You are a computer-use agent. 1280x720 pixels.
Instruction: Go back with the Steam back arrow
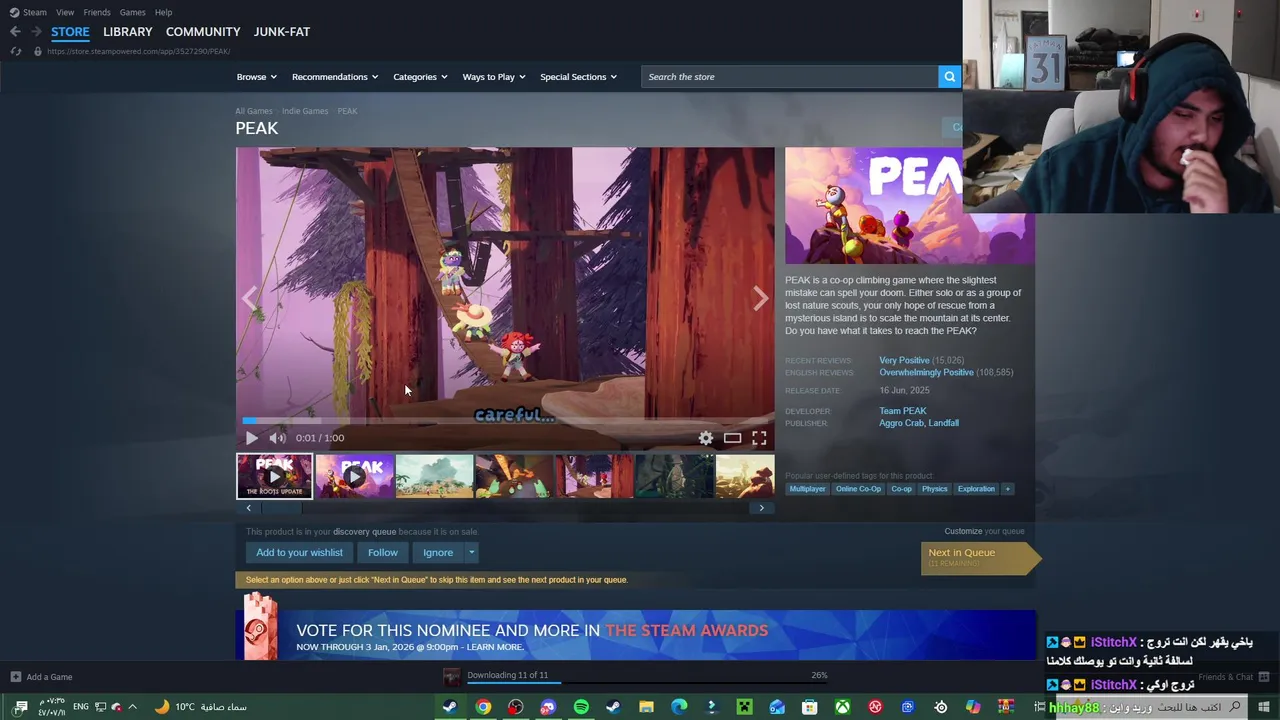(15, 32)
